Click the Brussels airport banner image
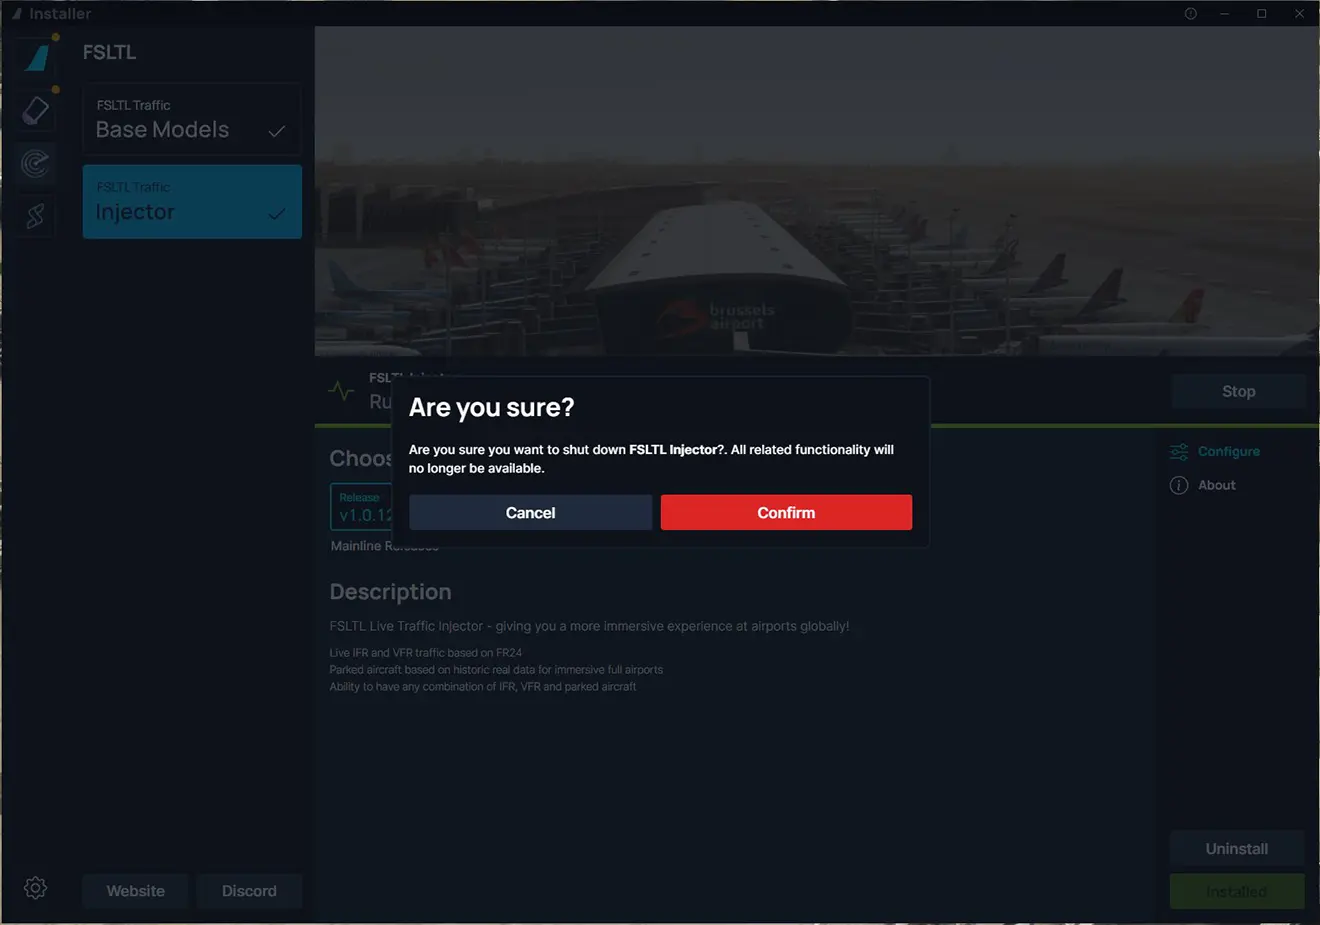The width and height of the screenshot is (1320, 925). [817, 191]
